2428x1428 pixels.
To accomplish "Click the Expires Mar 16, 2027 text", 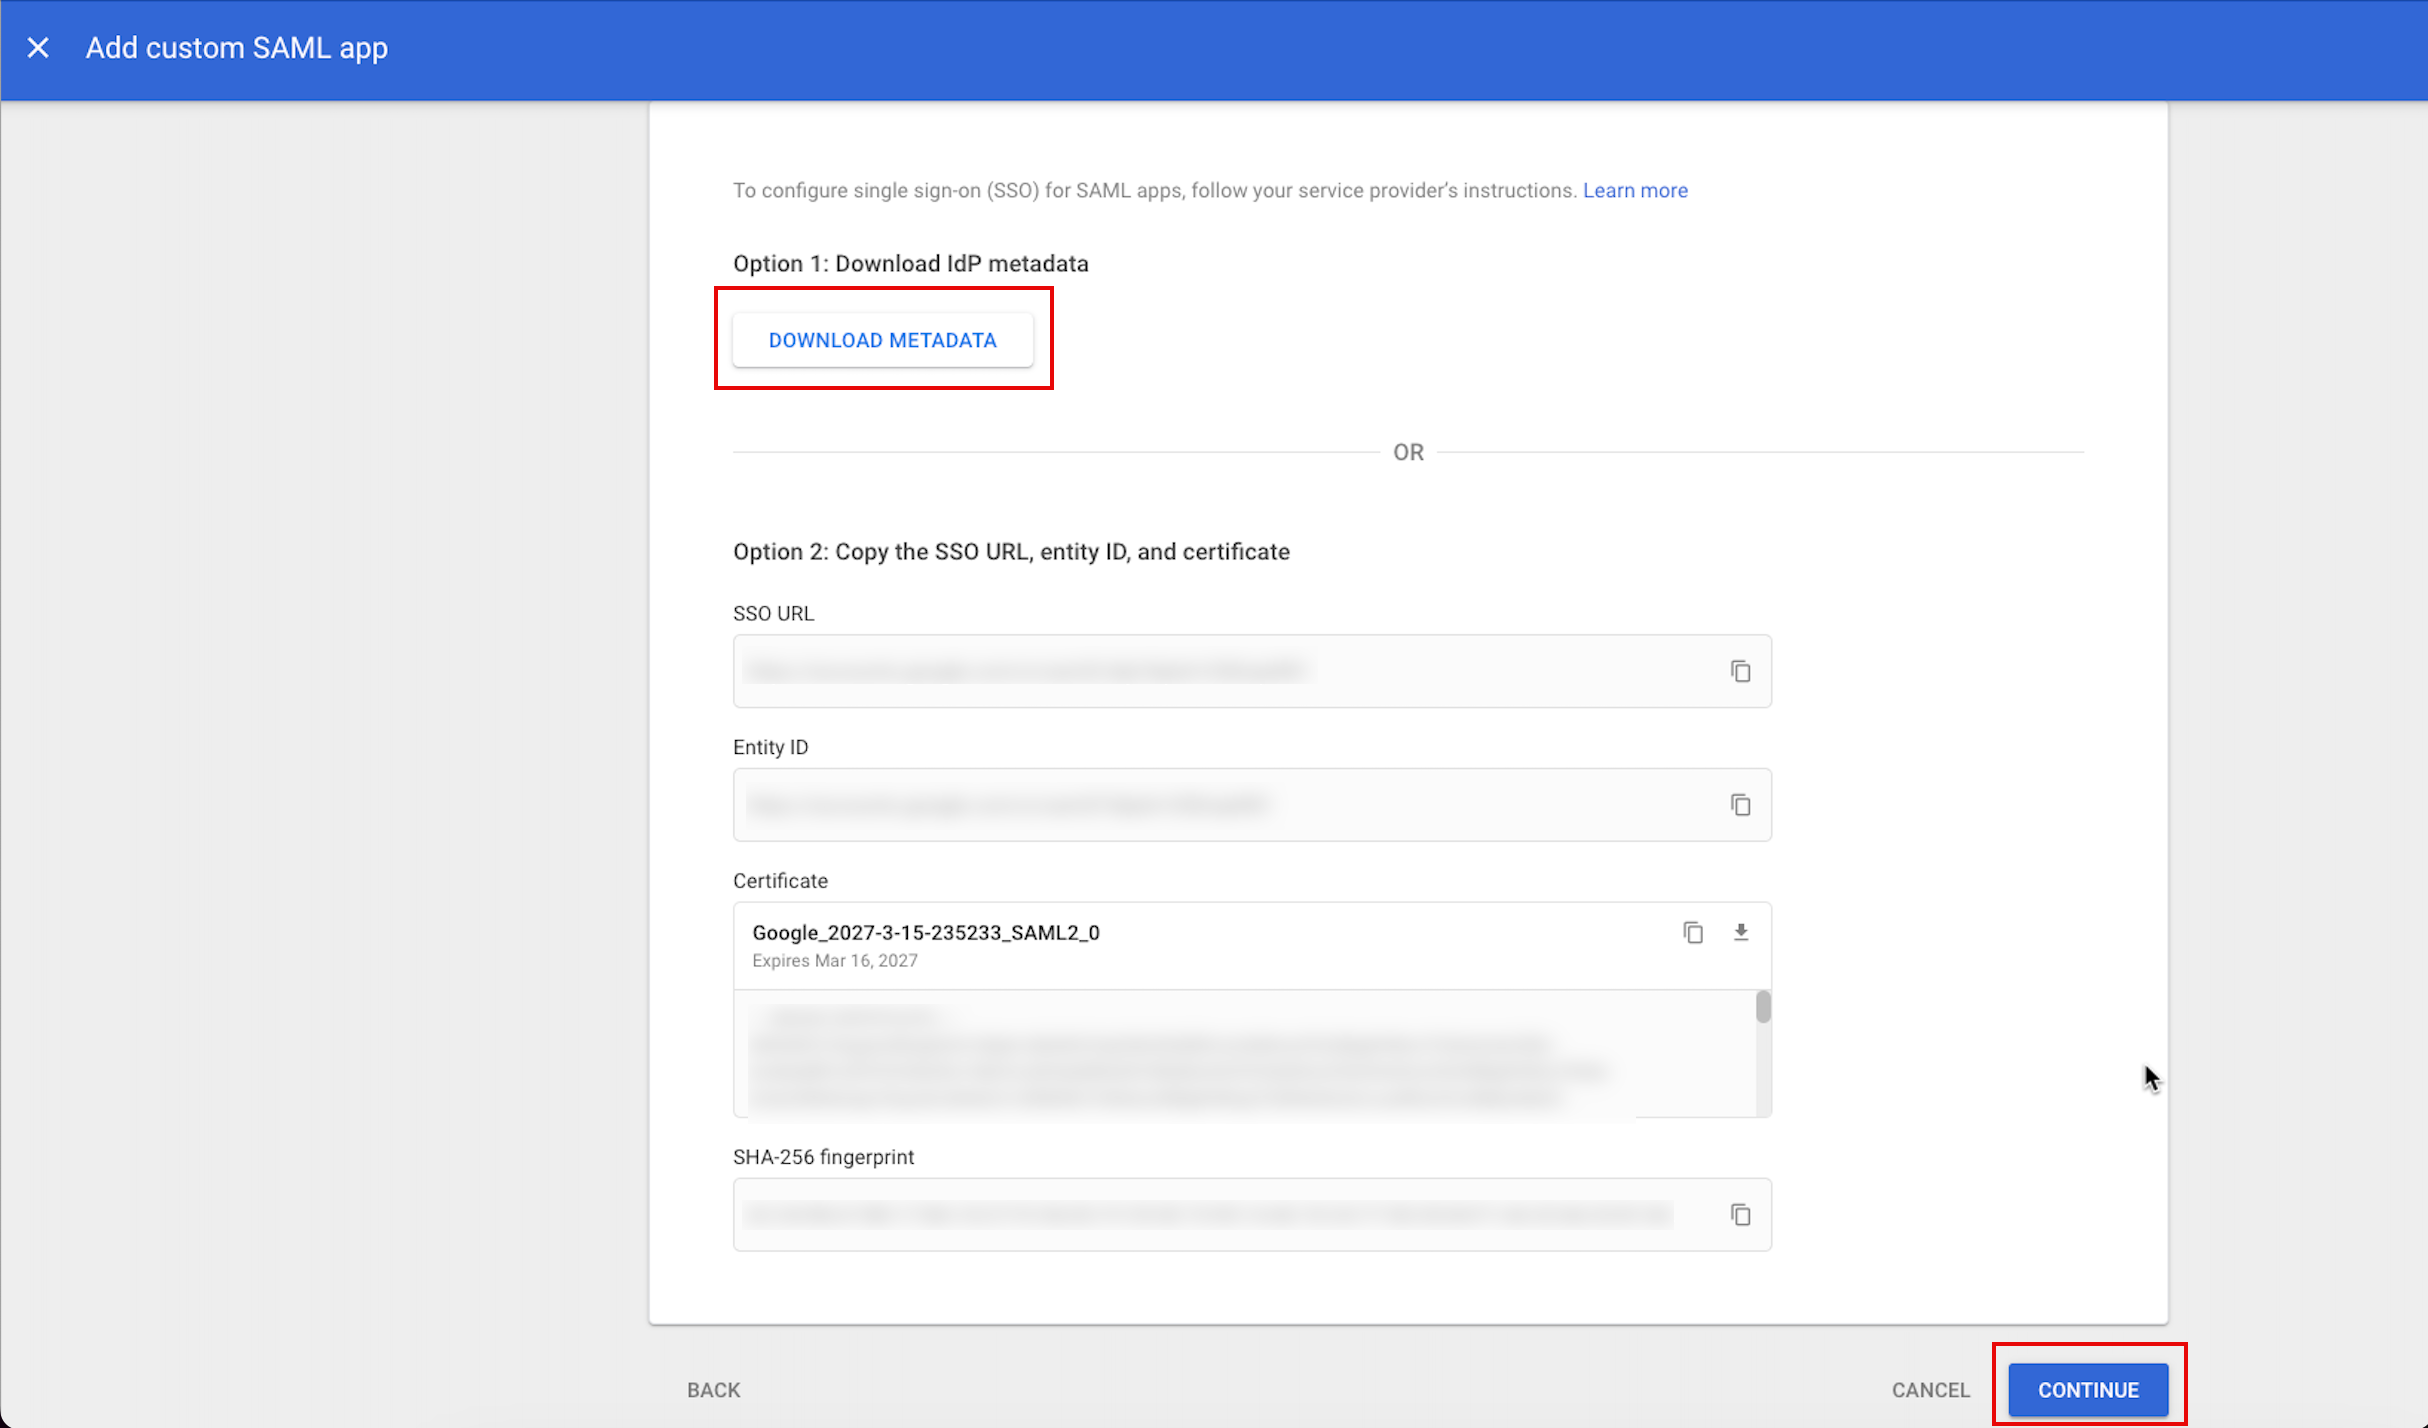I will (834, 960).
